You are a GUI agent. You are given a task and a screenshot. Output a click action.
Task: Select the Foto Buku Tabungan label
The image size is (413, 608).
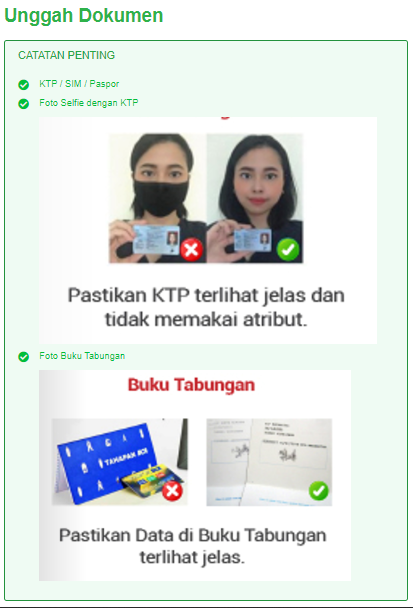click(82, 356)
